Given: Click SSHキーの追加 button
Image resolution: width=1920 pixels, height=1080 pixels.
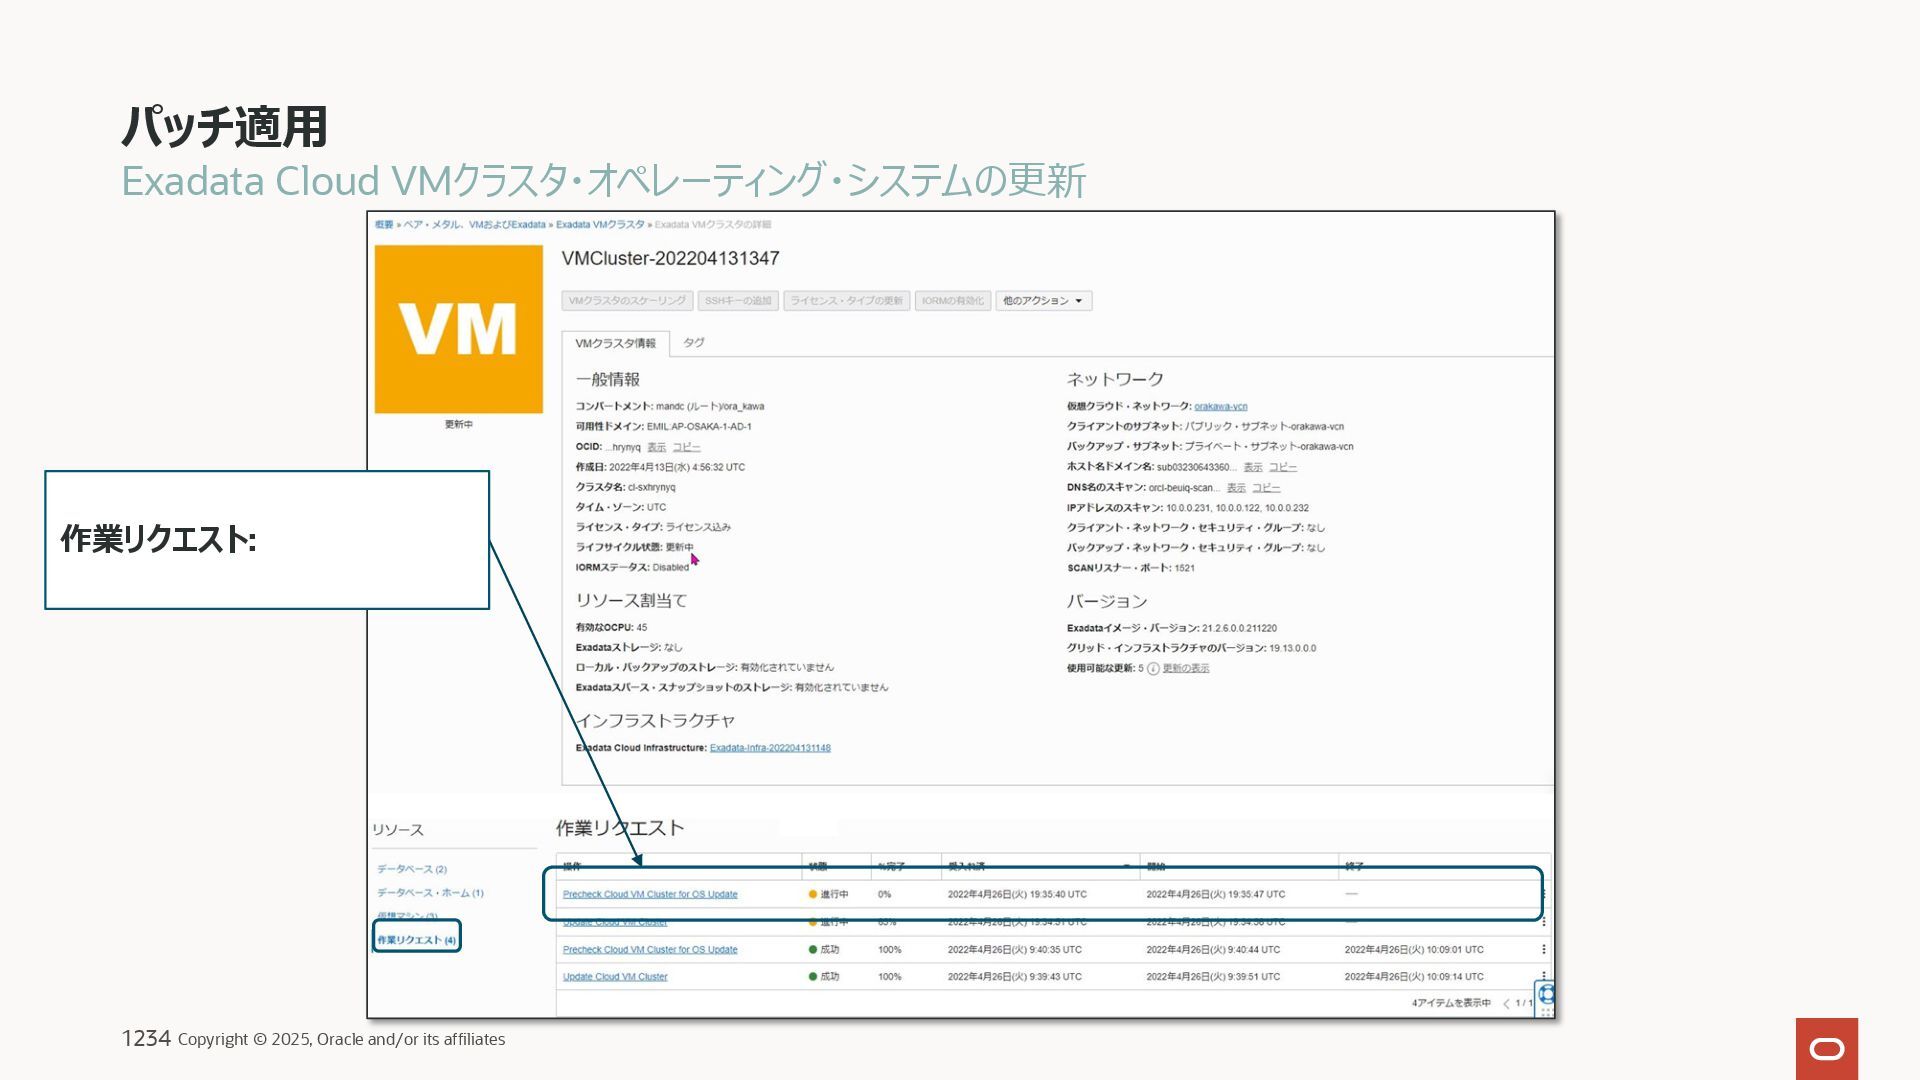Looking at the screenshot, I should (x=738, y=301).
